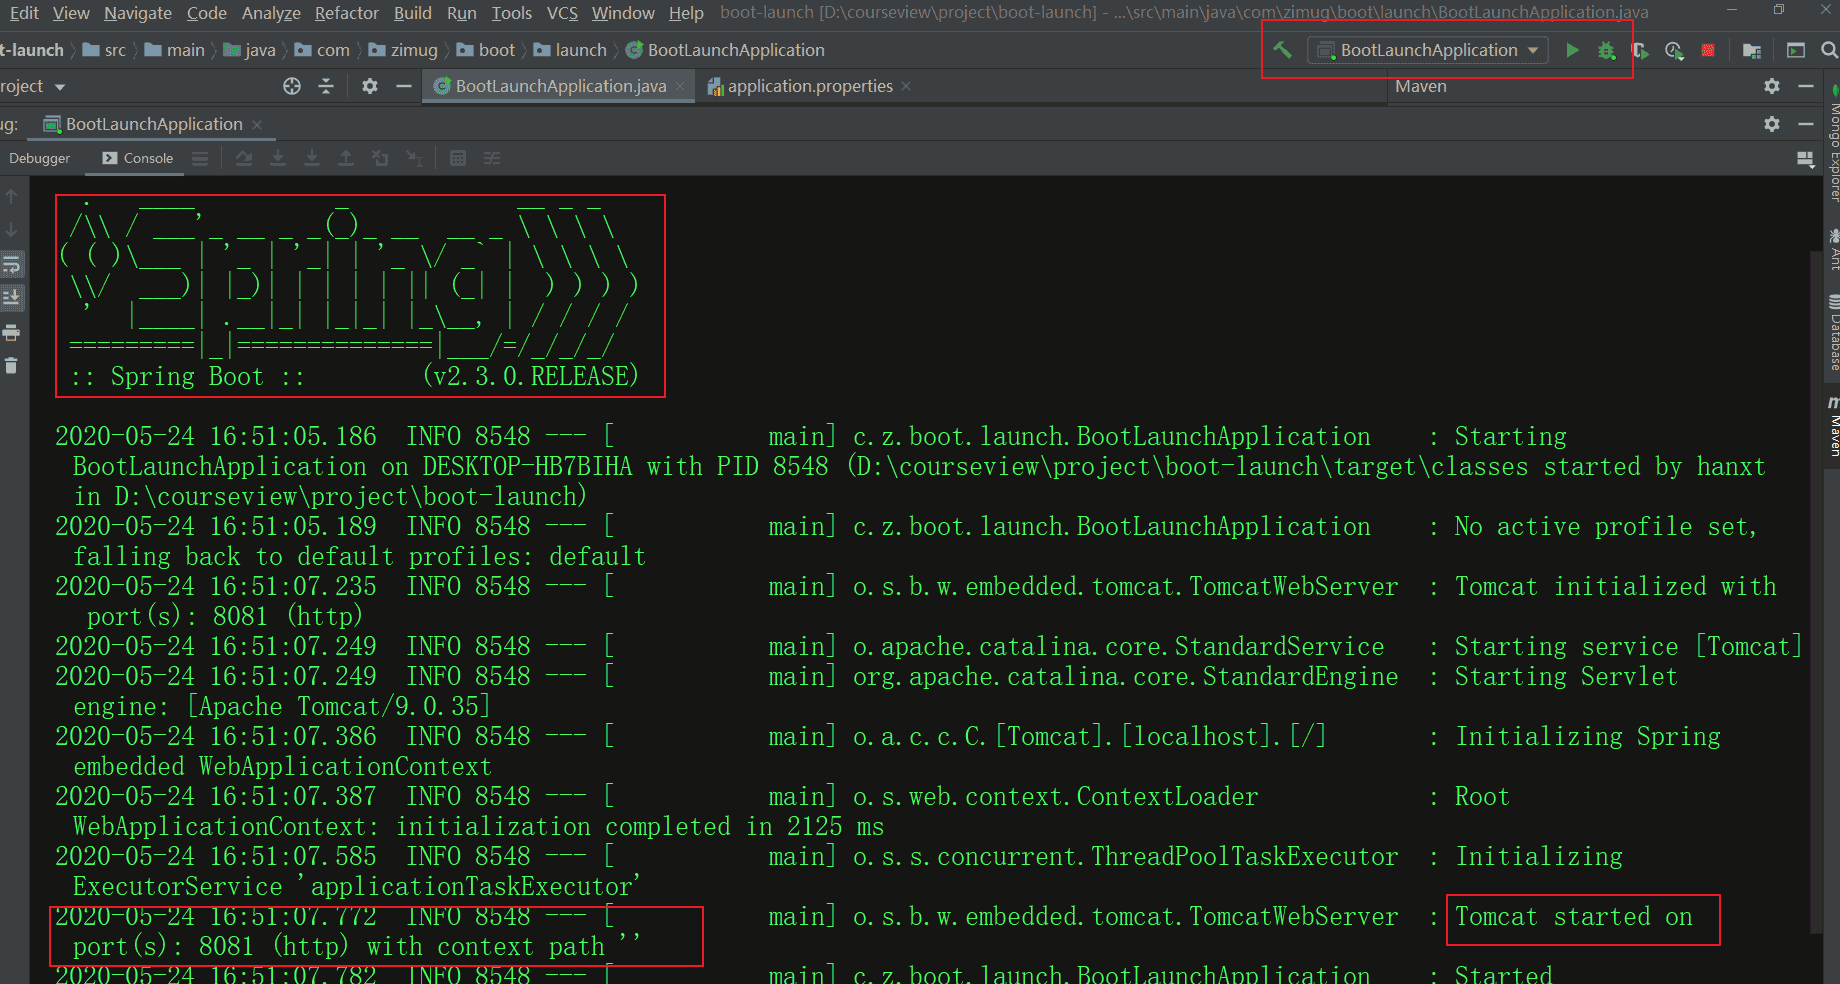
Task: Hide the Project tool panel
Action: (x=404, y=86)
